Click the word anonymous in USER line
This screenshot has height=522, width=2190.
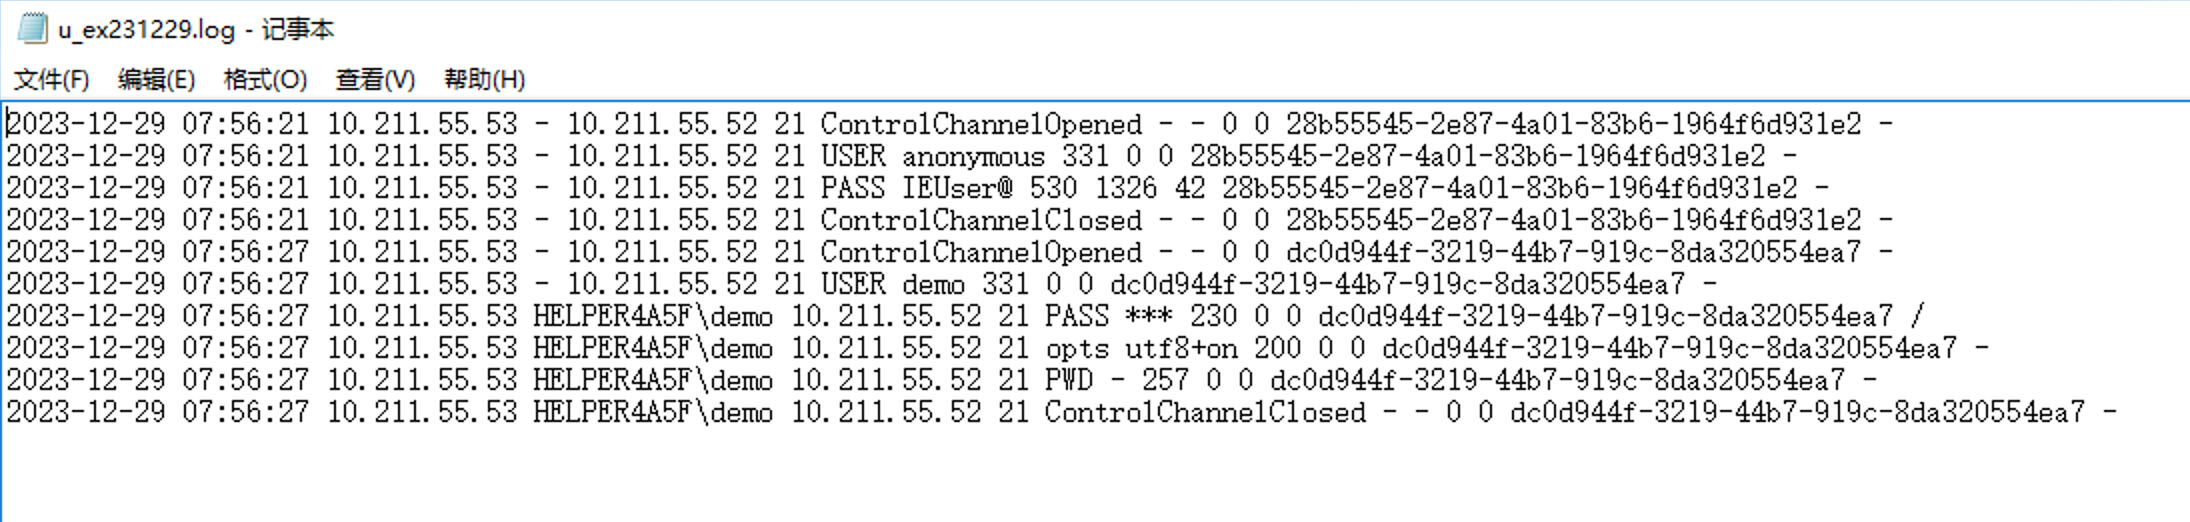[x=973, y=156]
